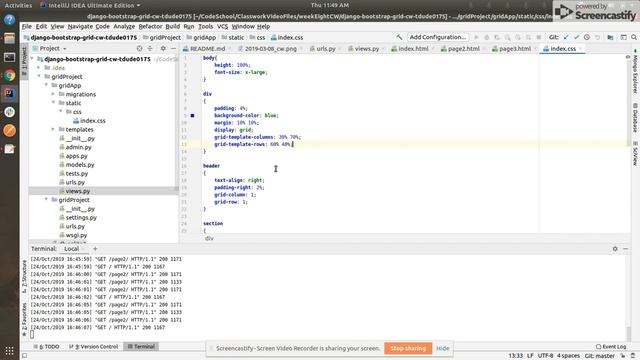
Task: Click Add Configuration button
Action: (438, 37)
